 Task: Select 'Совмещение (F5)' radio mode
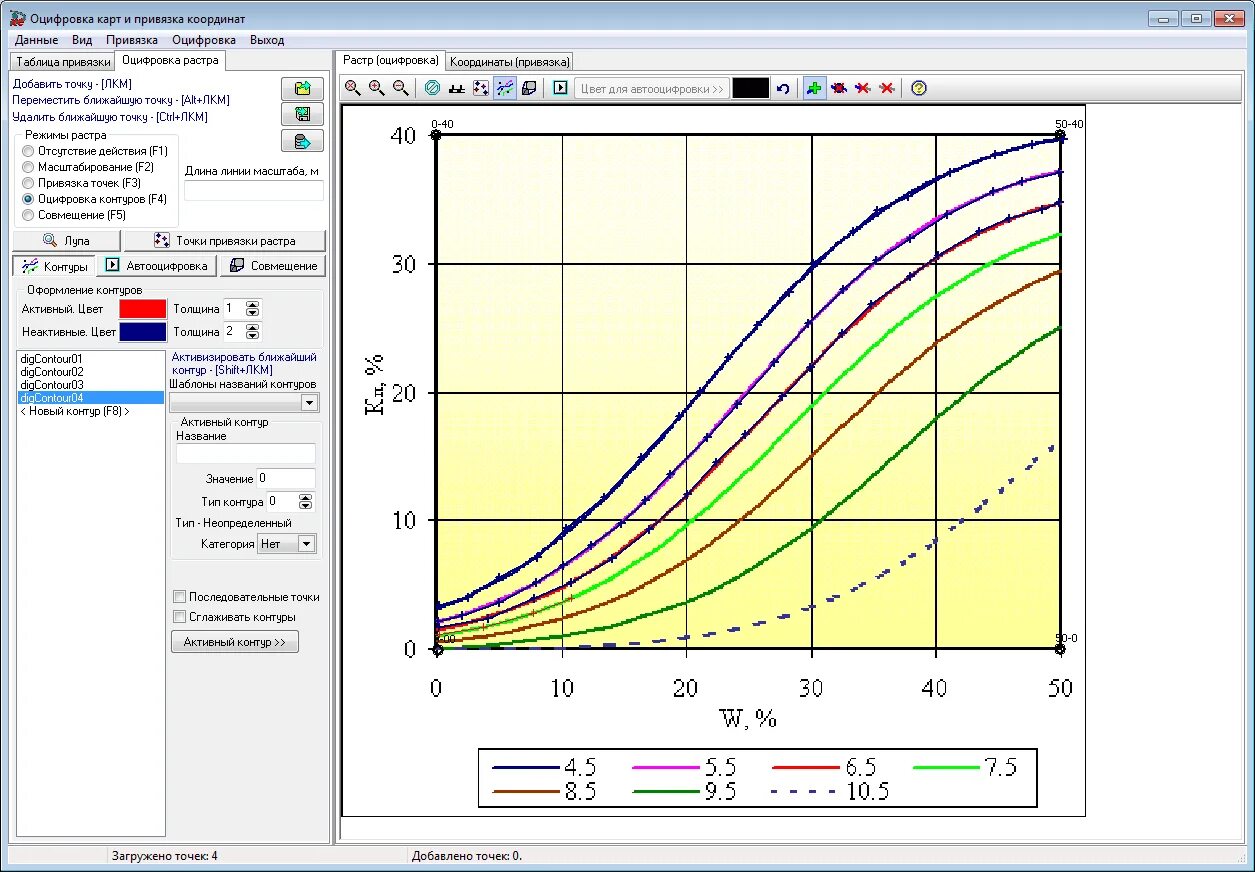(74, 215)
